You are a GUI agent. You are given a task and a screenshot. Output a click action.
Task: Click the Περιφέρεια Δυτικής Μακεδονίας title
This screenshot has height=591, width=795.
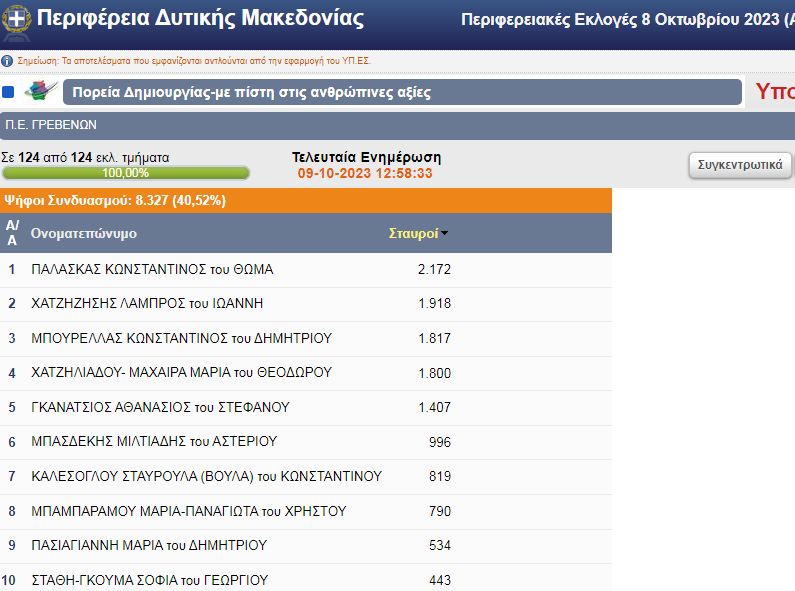[200, 19]
